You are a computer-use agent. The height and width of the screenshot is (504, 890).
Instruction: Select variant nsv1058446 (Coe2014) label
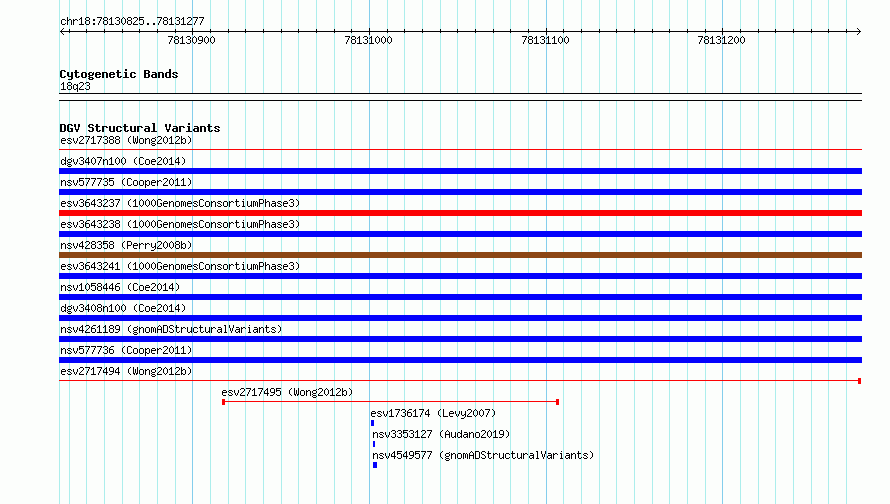point(120,287)
